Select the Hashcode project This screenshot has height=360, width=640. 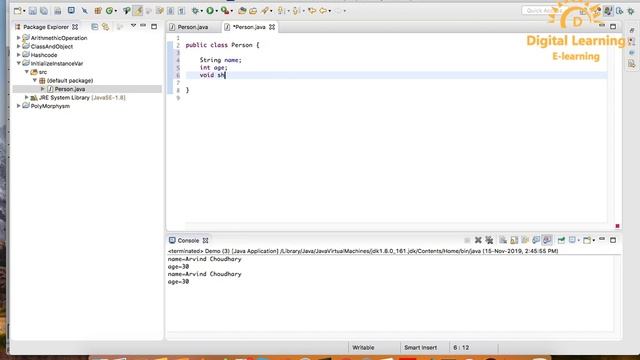[x=44, y=55]
